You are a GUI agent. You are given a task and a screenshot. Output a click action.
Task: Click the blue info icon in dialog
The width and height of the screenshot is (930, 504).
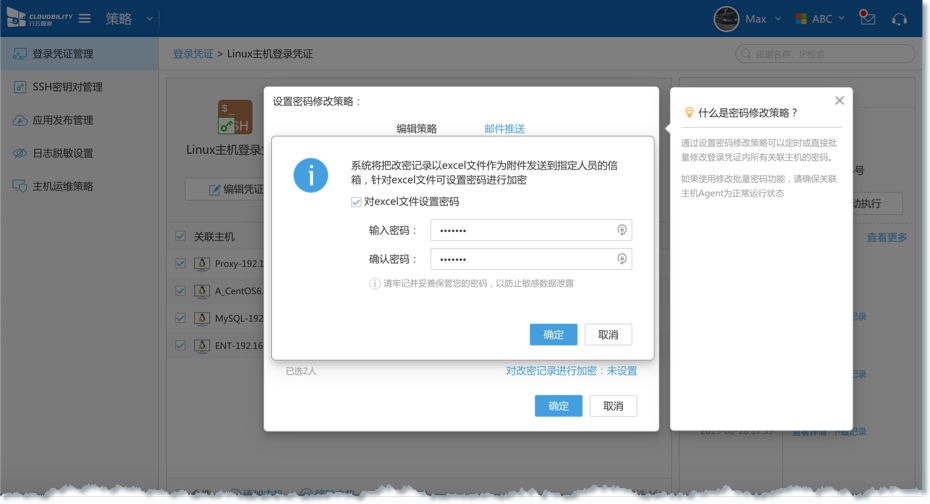coord(311,176)
